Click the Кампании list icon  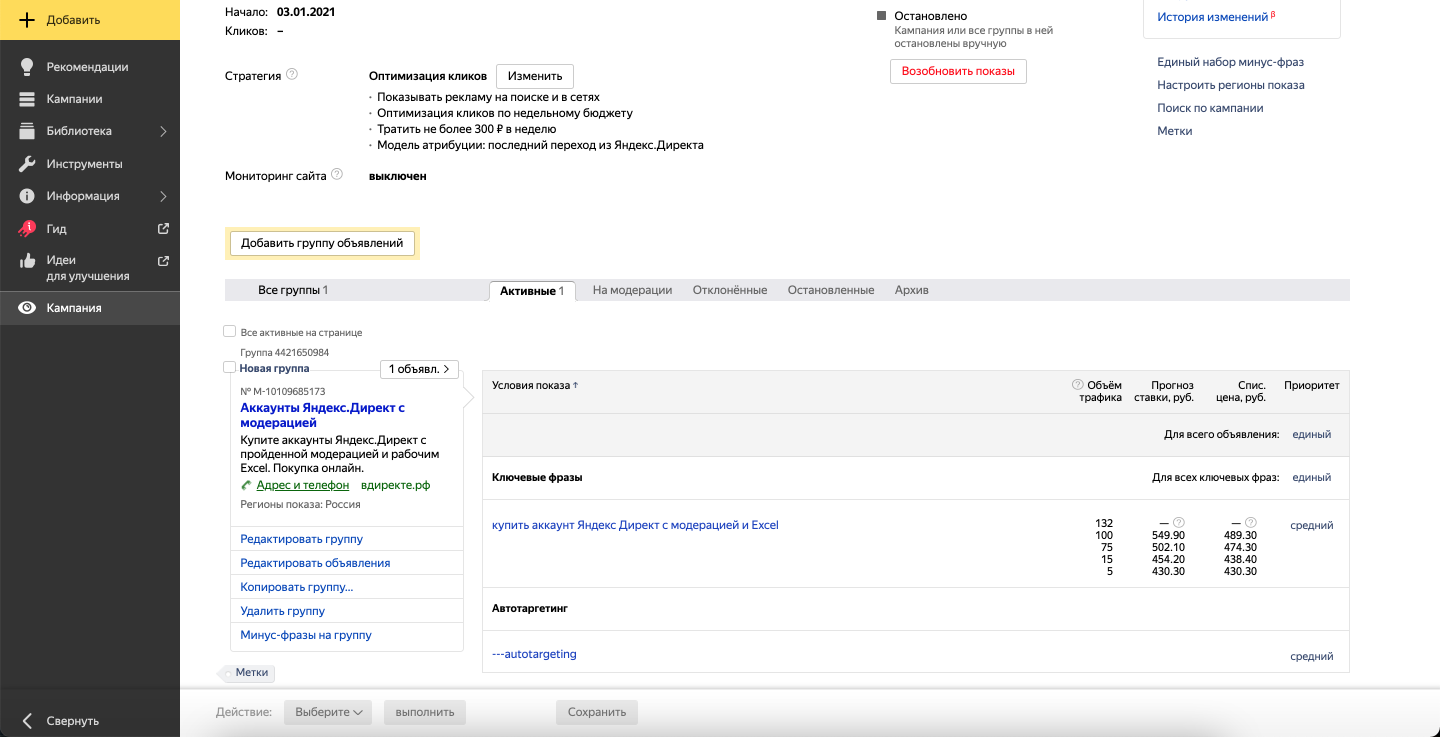click(x=27, y=99)
